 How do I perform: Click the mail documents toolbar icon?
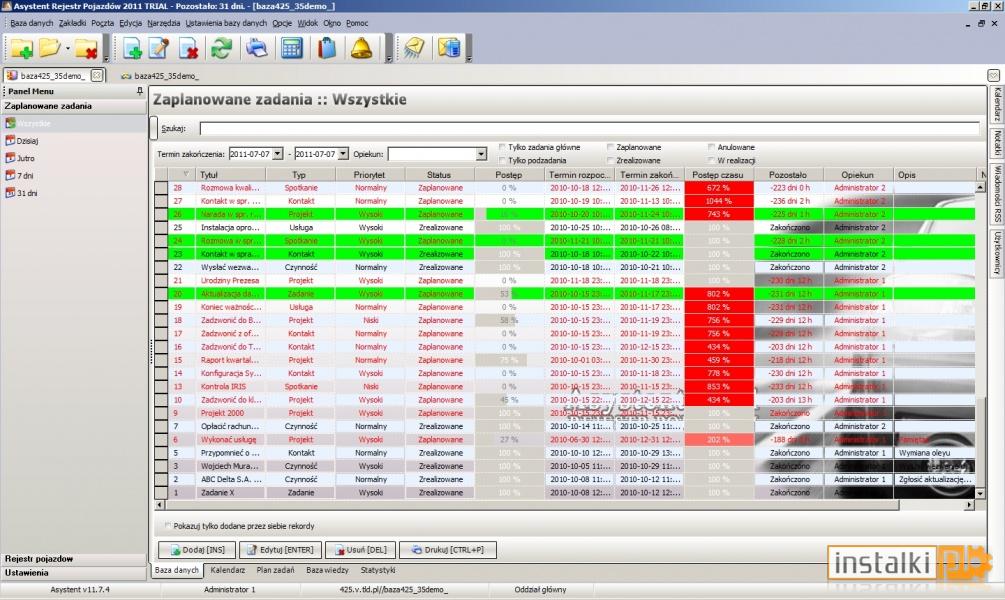coord(449,48)
